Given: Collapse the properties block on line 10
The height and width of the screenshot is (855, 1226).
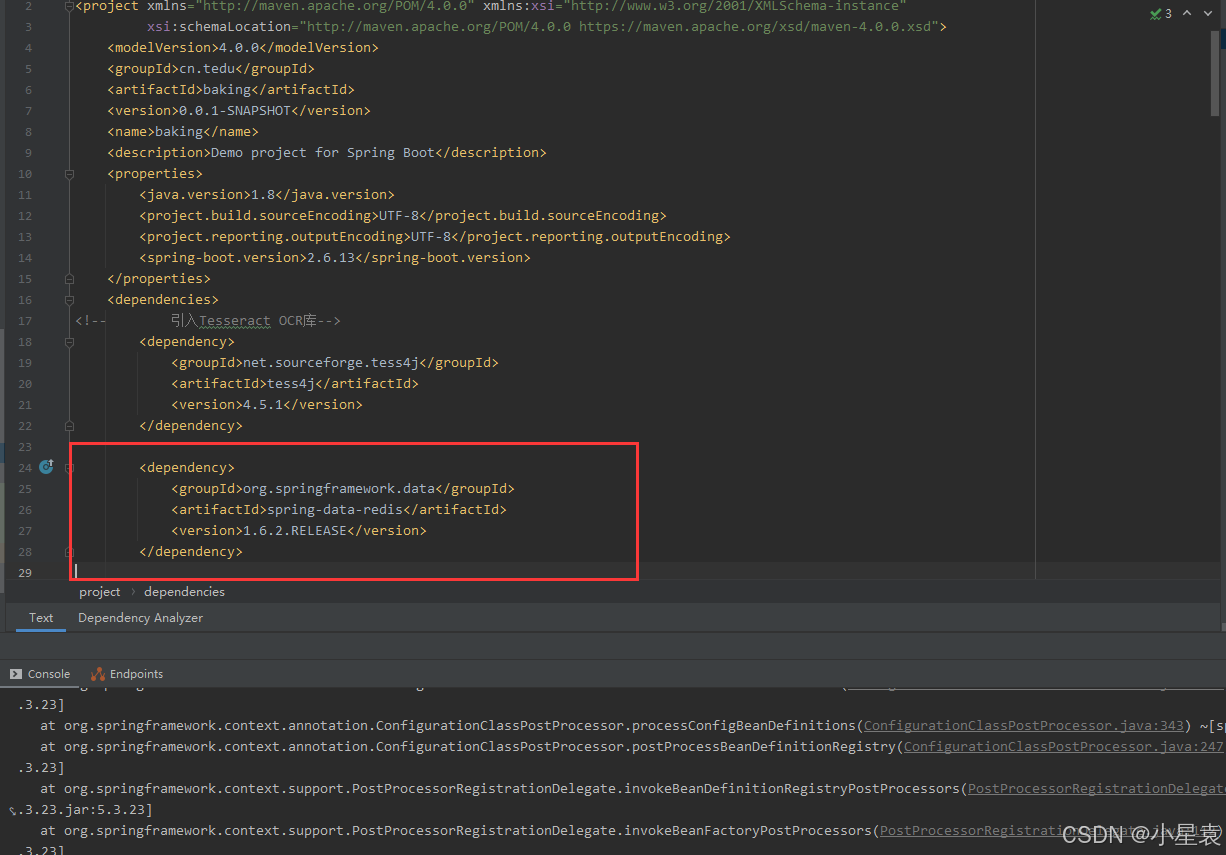Looking at the screenshot, I should click(x=70, y=174).
